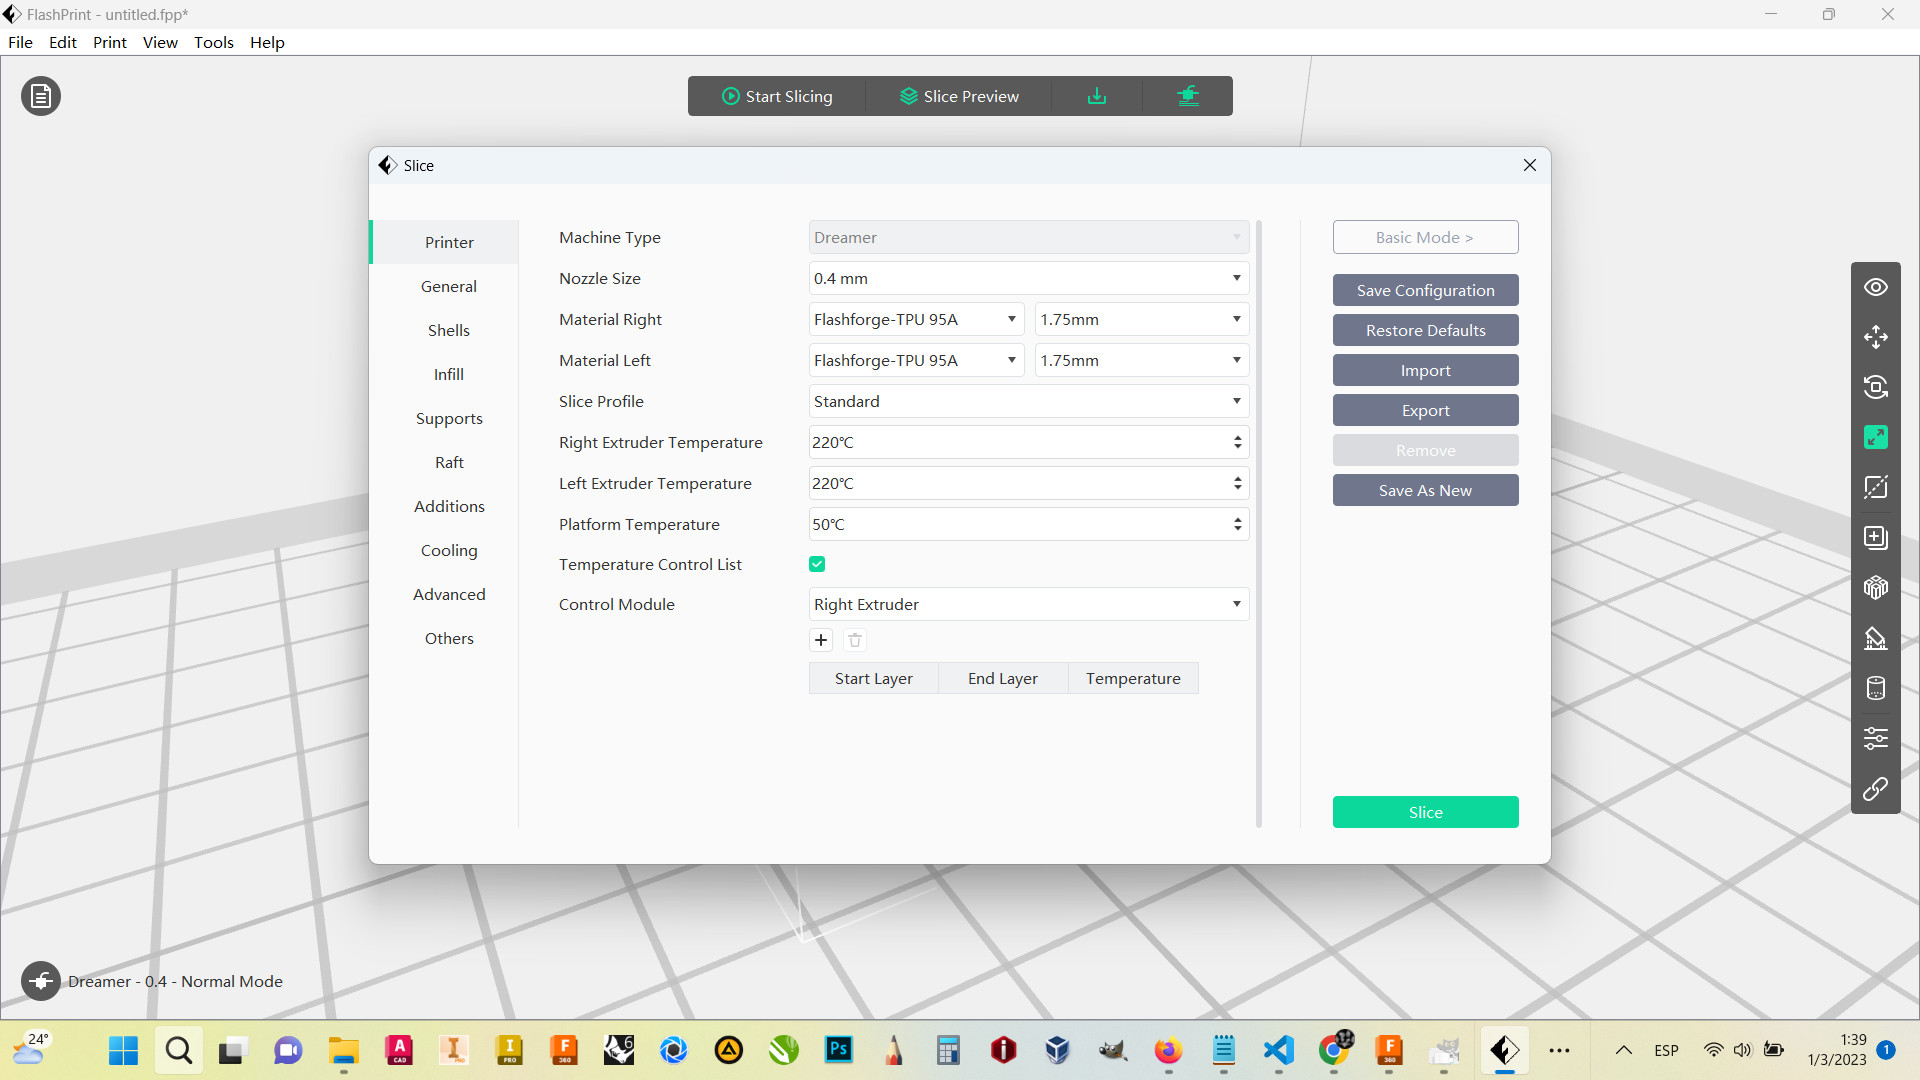Select the Cut tool

pyautogui.click(x=1876, y=487)
